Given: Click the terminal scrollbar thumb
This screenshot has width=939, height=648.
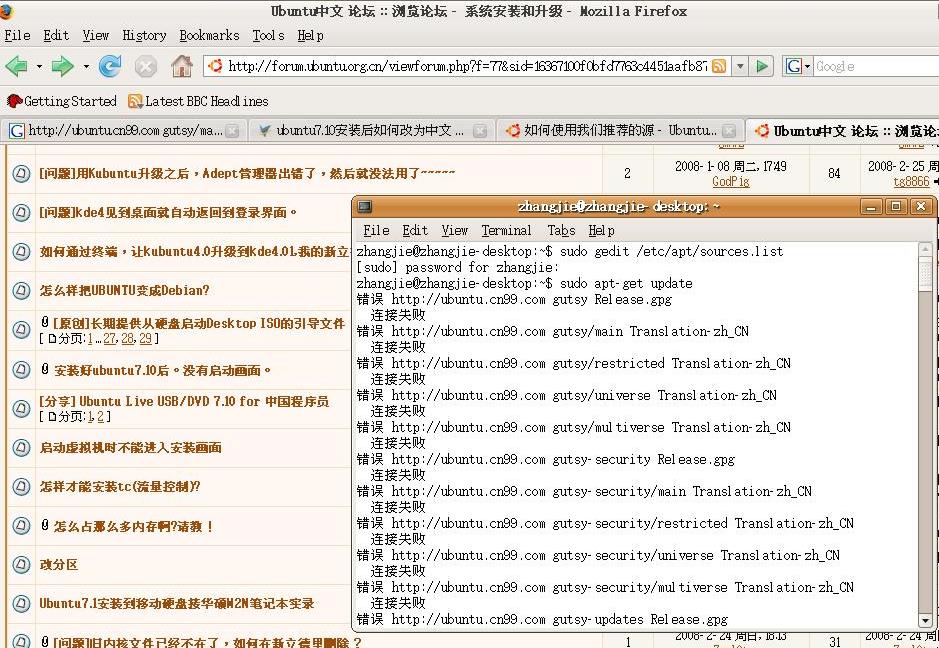Looking at the screenshot, I should click(925, 273).
